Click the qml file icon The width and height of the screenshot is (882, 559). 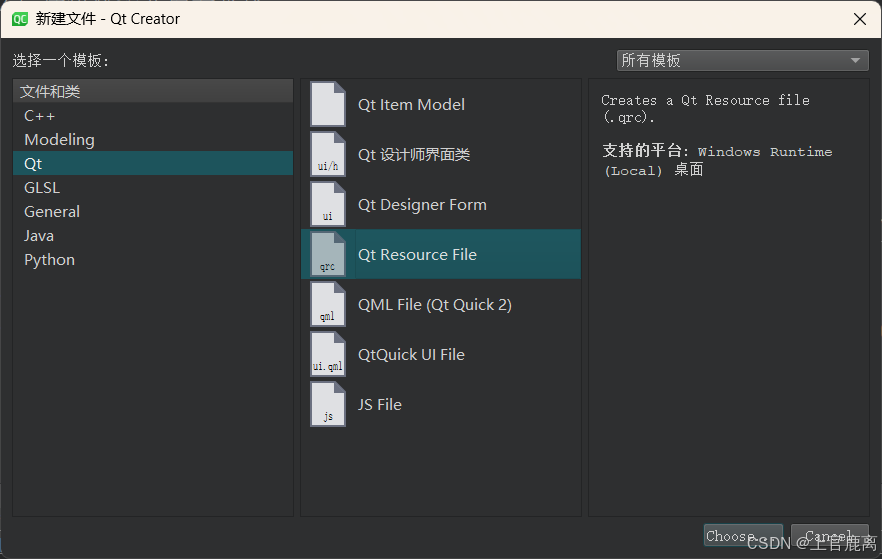coord(328,304)
